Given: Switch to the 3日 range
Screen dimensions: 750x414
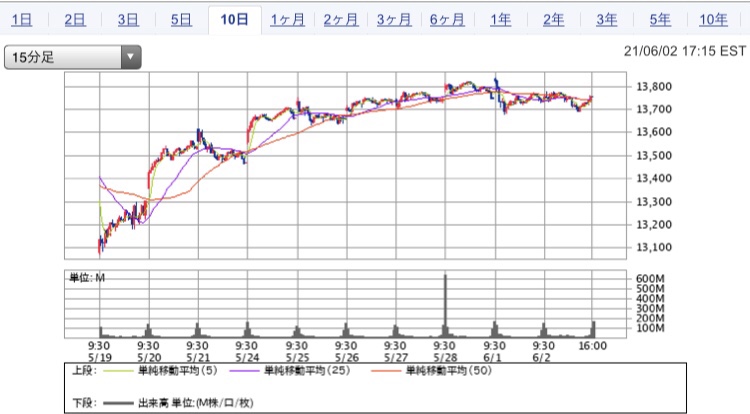Looking at the screenshot, I should pyautogui.click(x=128, y=20).
